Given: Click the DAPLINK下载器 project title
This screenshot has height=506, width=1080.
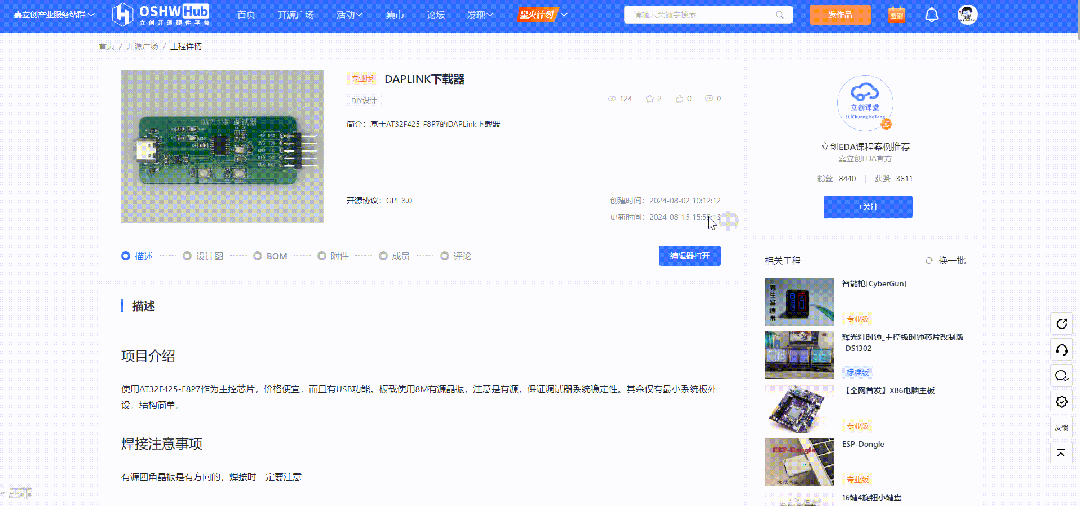Looking at the screenshot, I should (x=424, y=79).
